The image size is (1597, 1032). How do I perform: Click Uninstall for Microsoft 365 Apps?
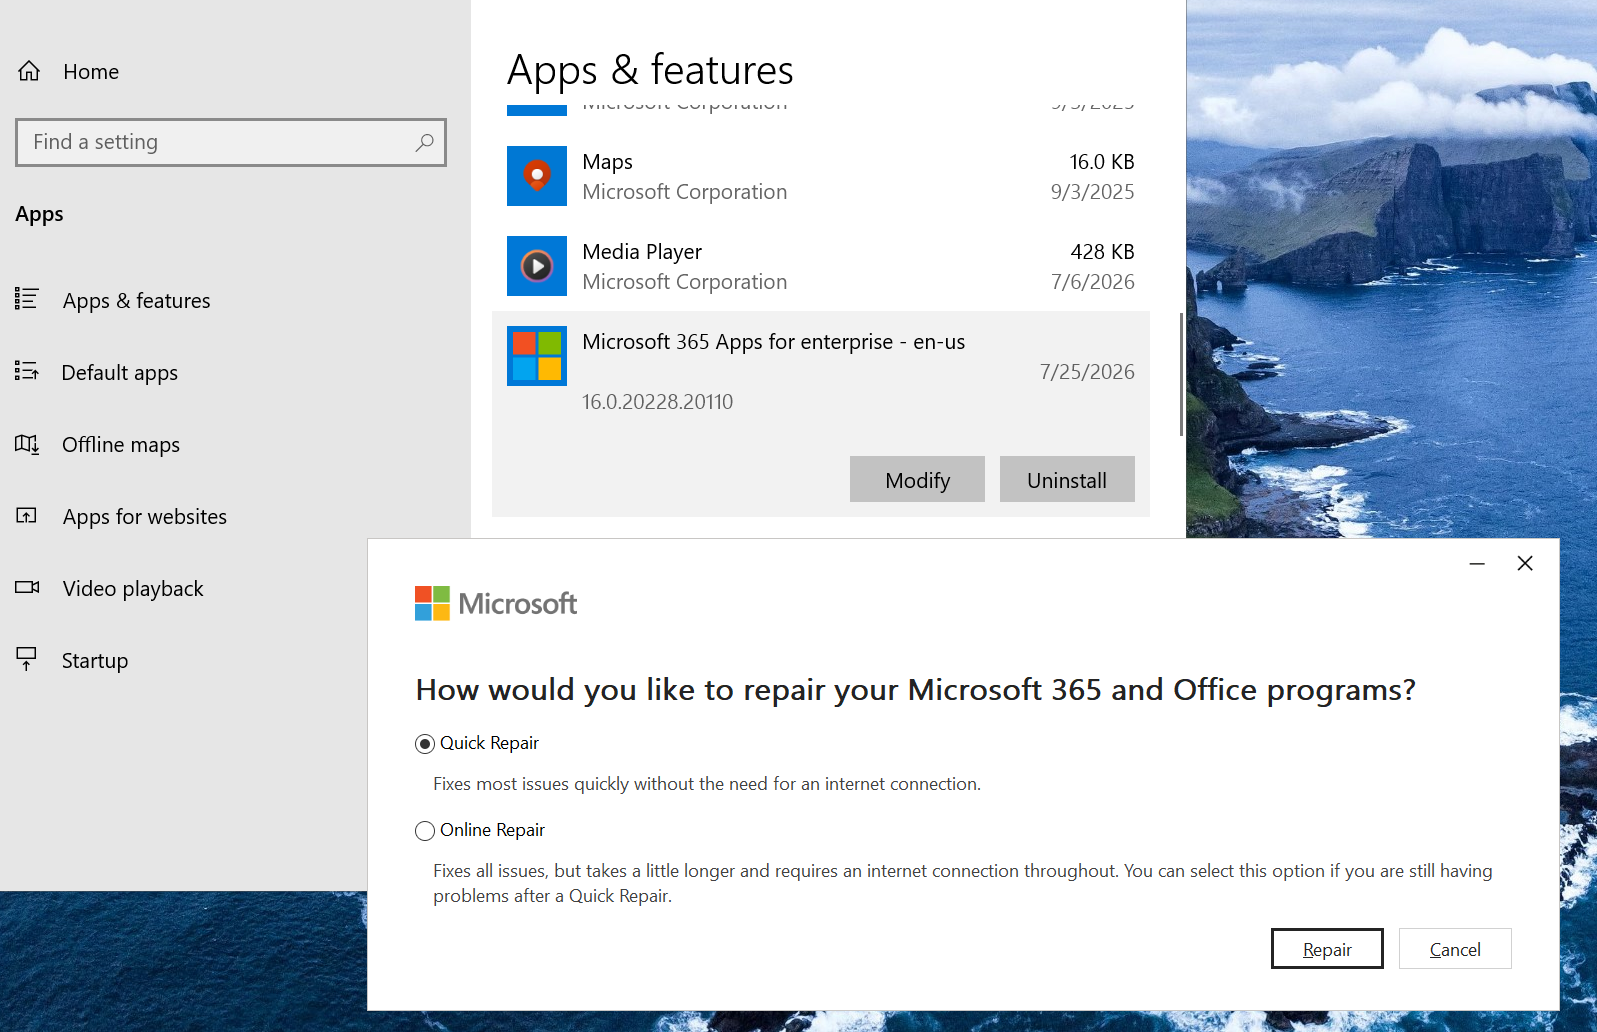(1067, 479)
